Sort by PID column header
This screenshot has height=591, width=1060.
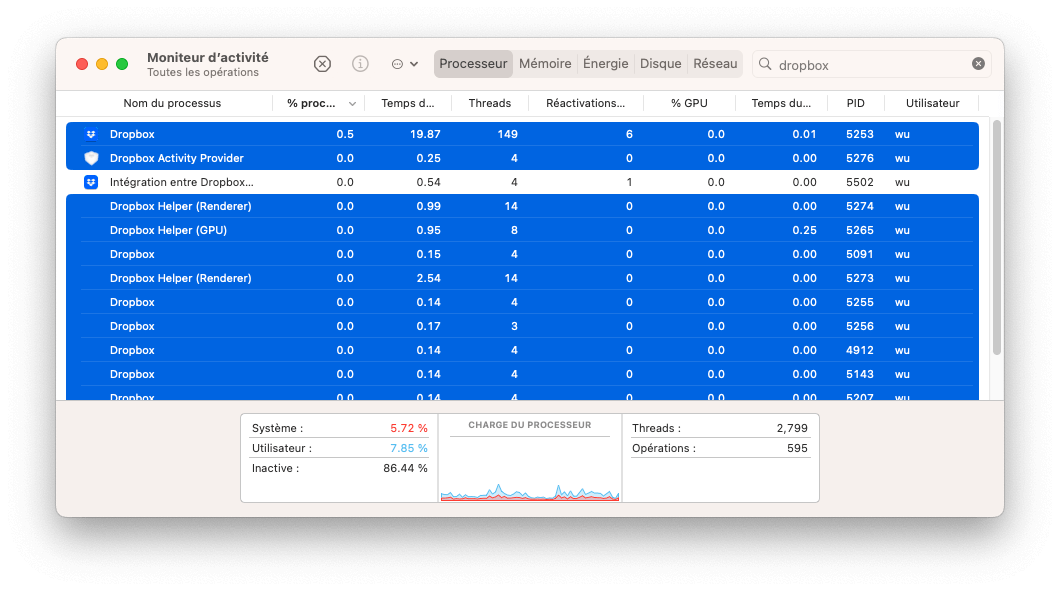coord(855,103)
